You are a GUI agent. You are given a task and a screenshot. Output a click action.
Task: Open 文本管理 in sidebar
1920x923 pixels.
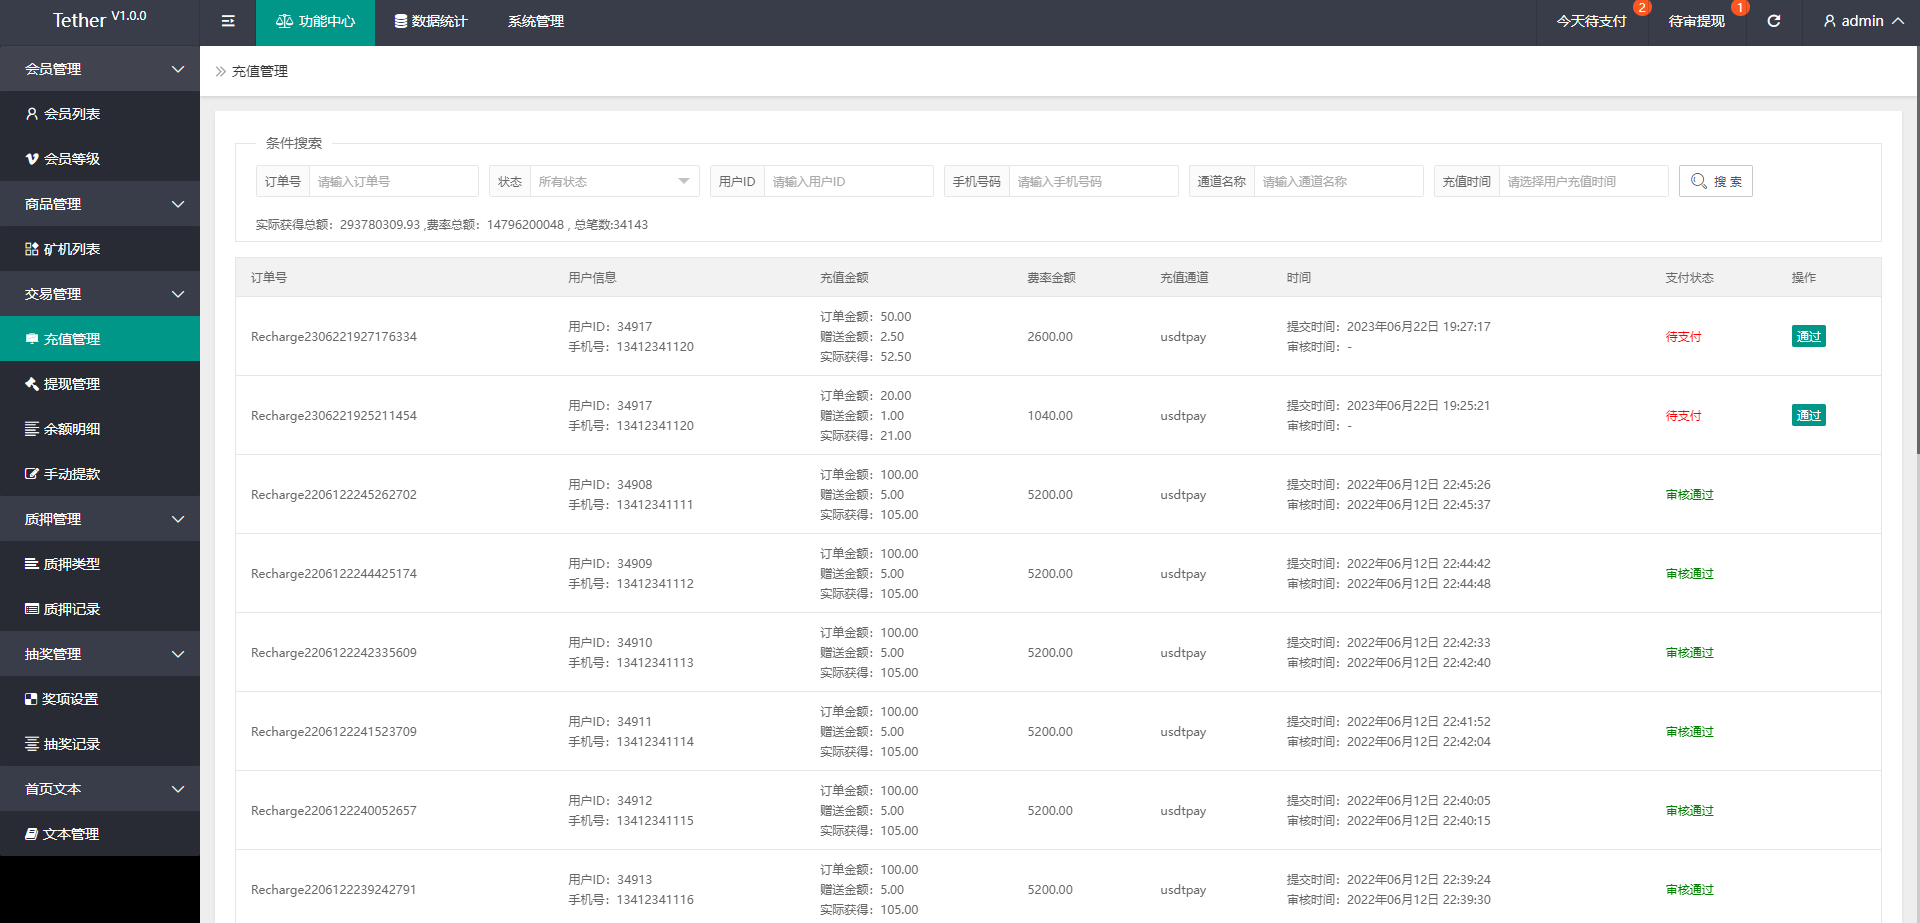pyautogui.click(x=100, y=834)
